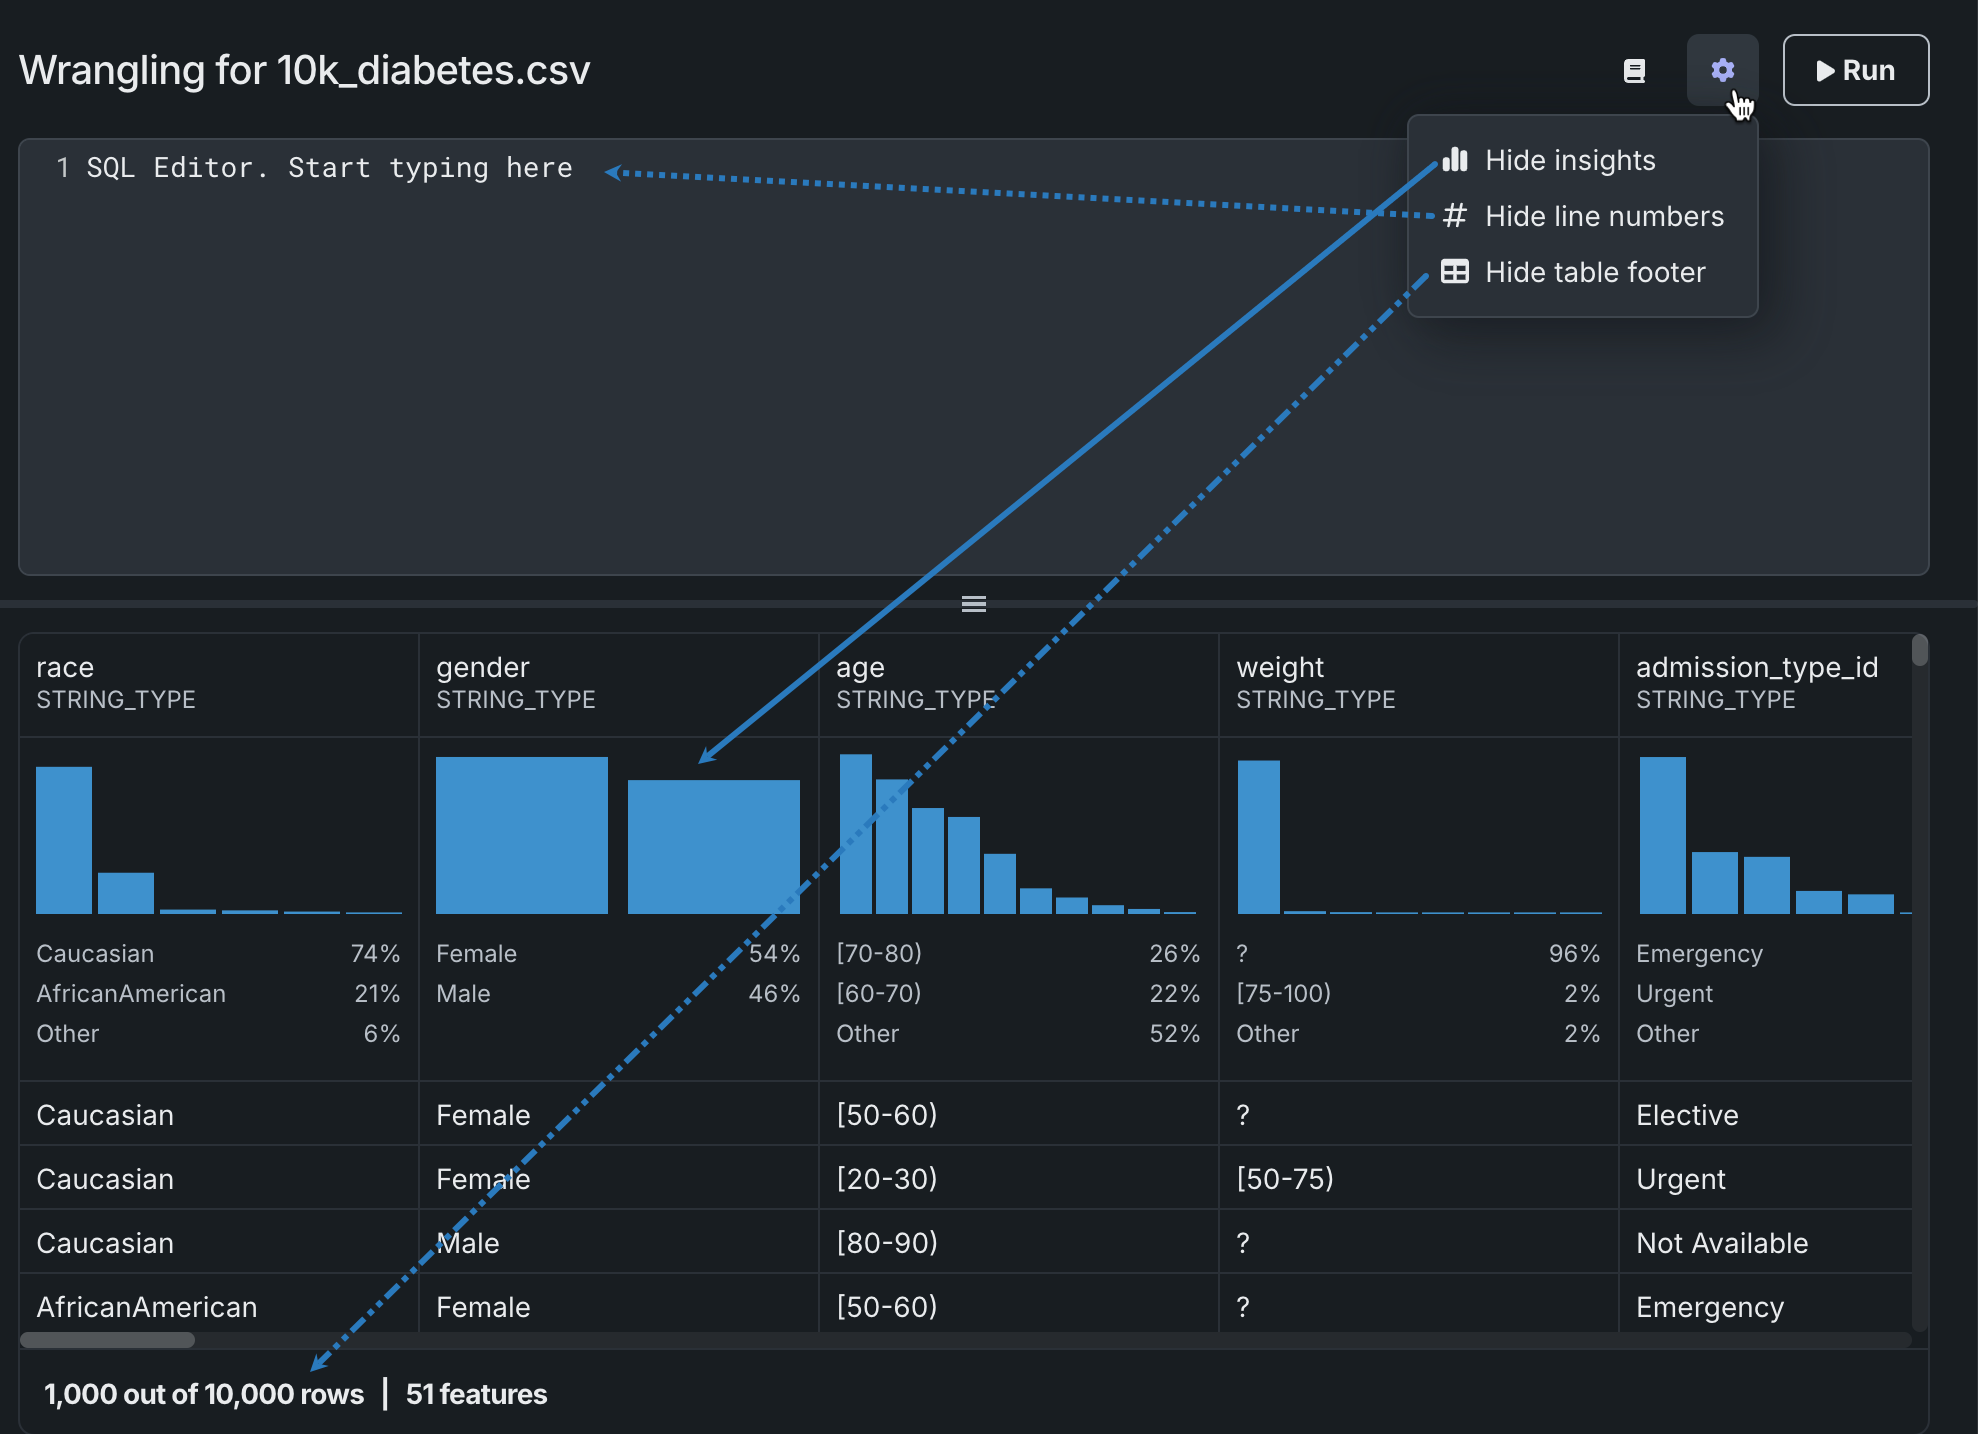Image resolution: width=1978 pixels, height=1434 pixels.
Task: Click the tallest bar in weight histogram
Action: click(x=1258, y=837)
